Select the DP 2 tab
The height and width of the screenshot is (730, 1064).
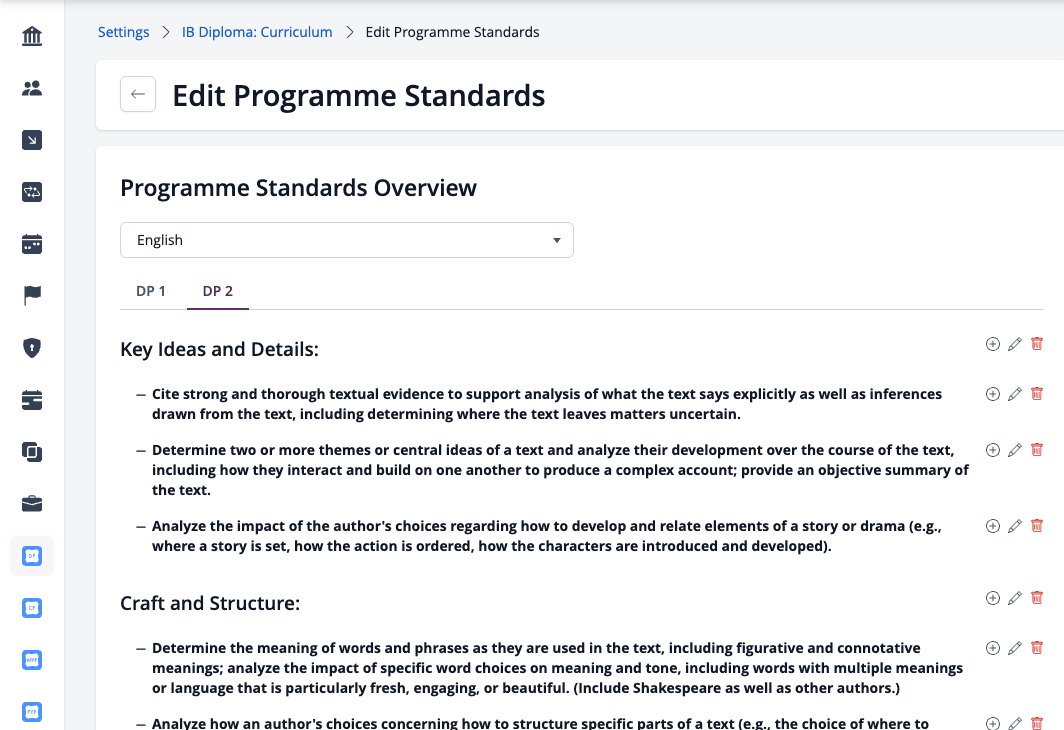pos(218,291)
